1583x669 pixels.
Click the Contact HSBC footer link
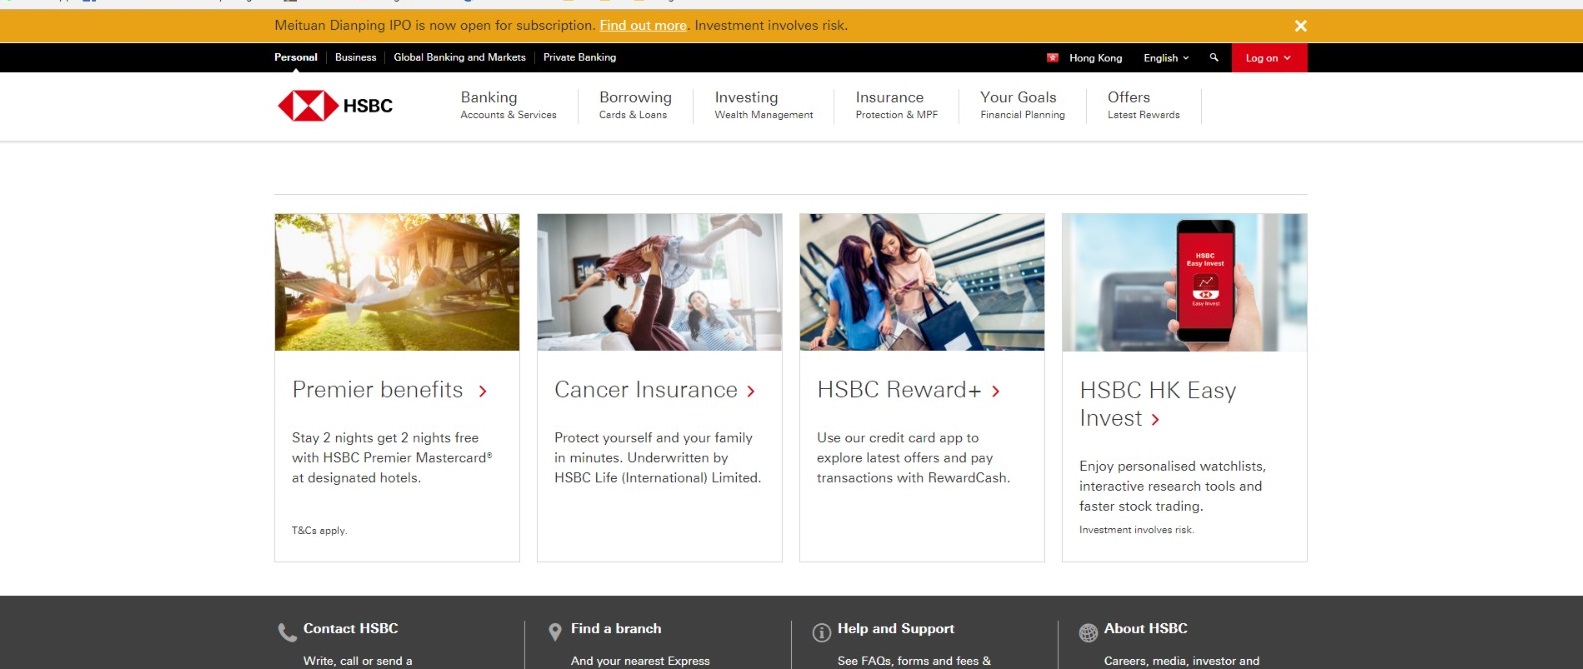click(351, 628)
